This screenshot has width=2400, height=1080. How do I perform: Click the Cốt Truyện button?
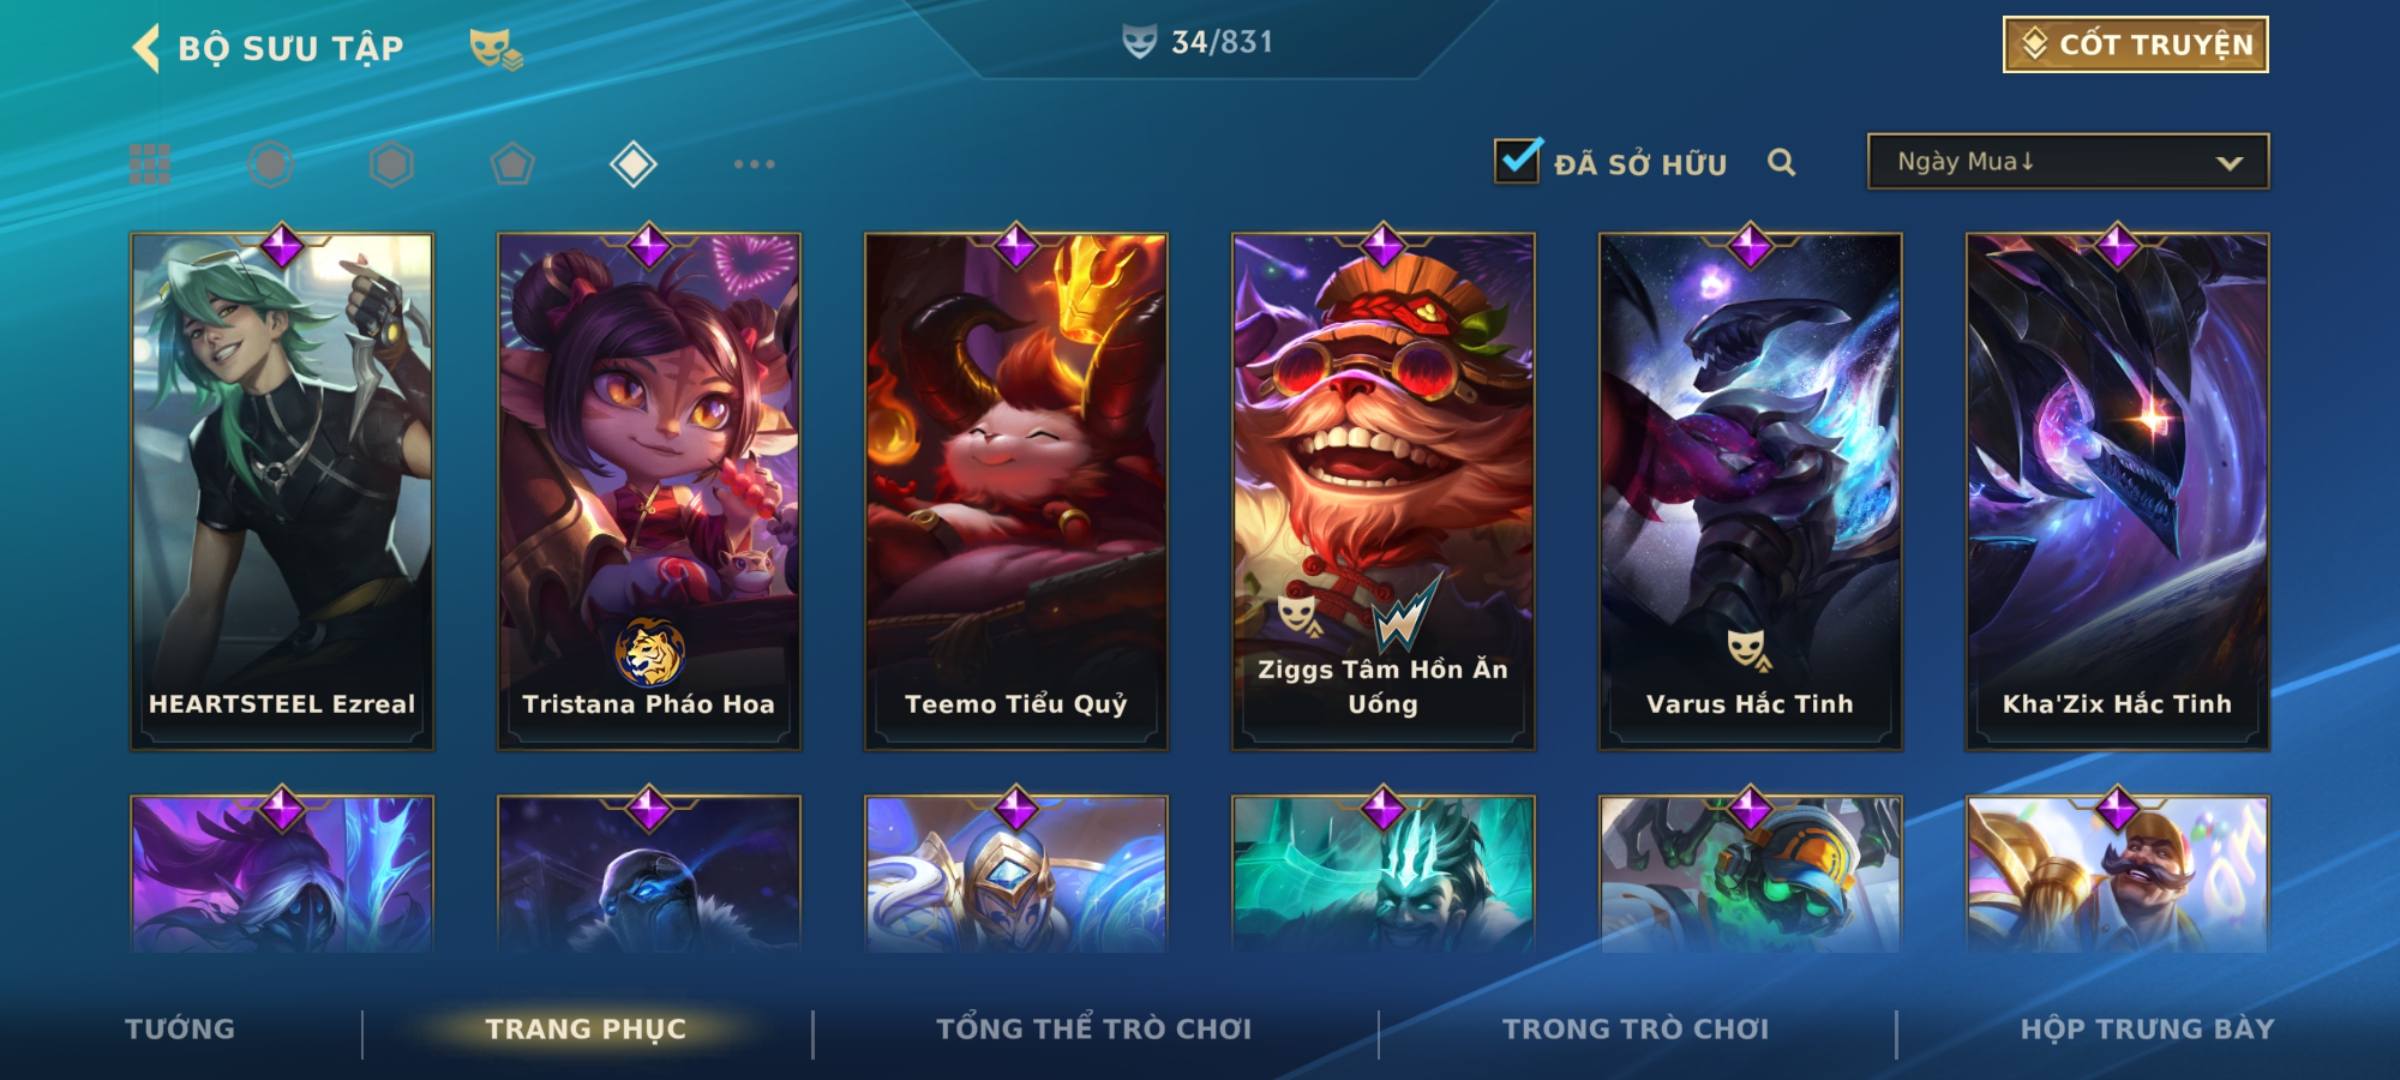[2135, 45]
